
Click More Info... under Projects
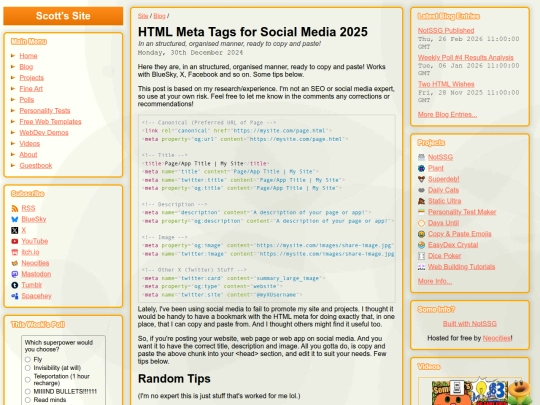[435, 281]
